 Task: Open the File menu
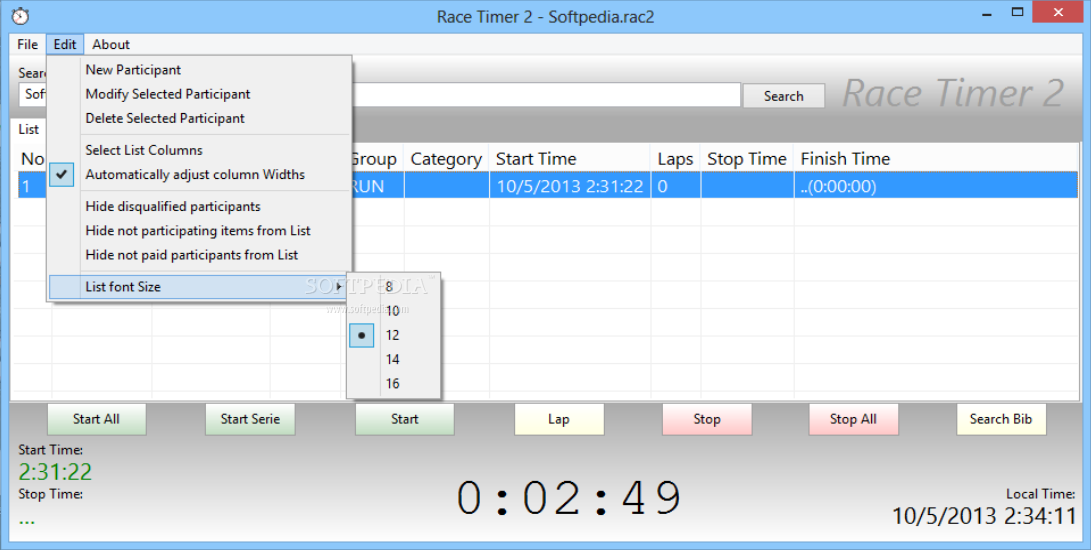(28, 45)
